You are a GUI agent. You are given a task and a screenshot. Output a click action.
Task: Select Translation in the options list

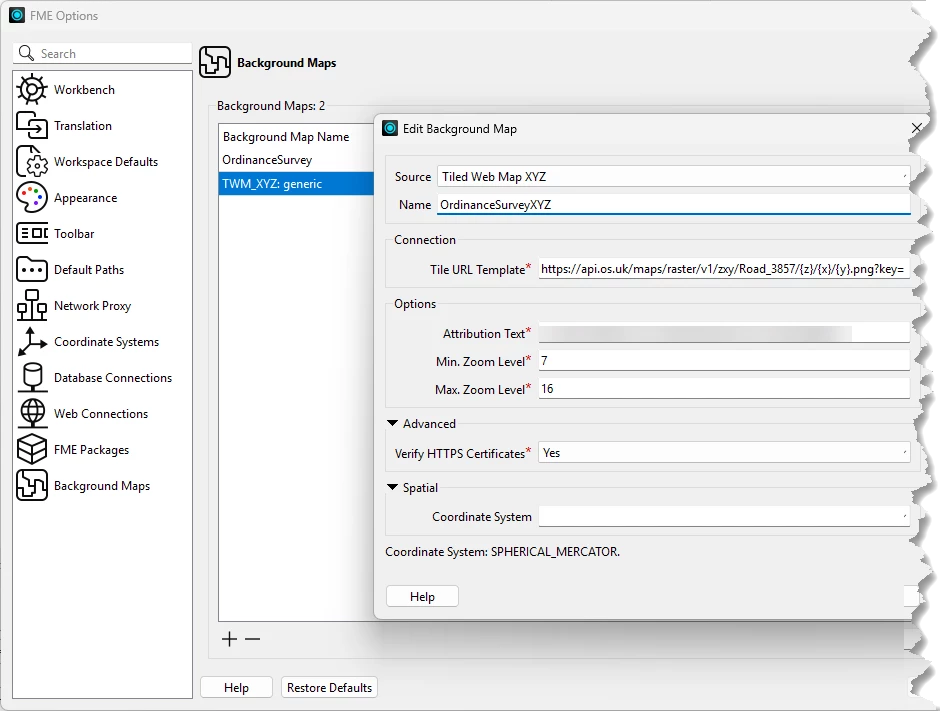coord(83,126)
